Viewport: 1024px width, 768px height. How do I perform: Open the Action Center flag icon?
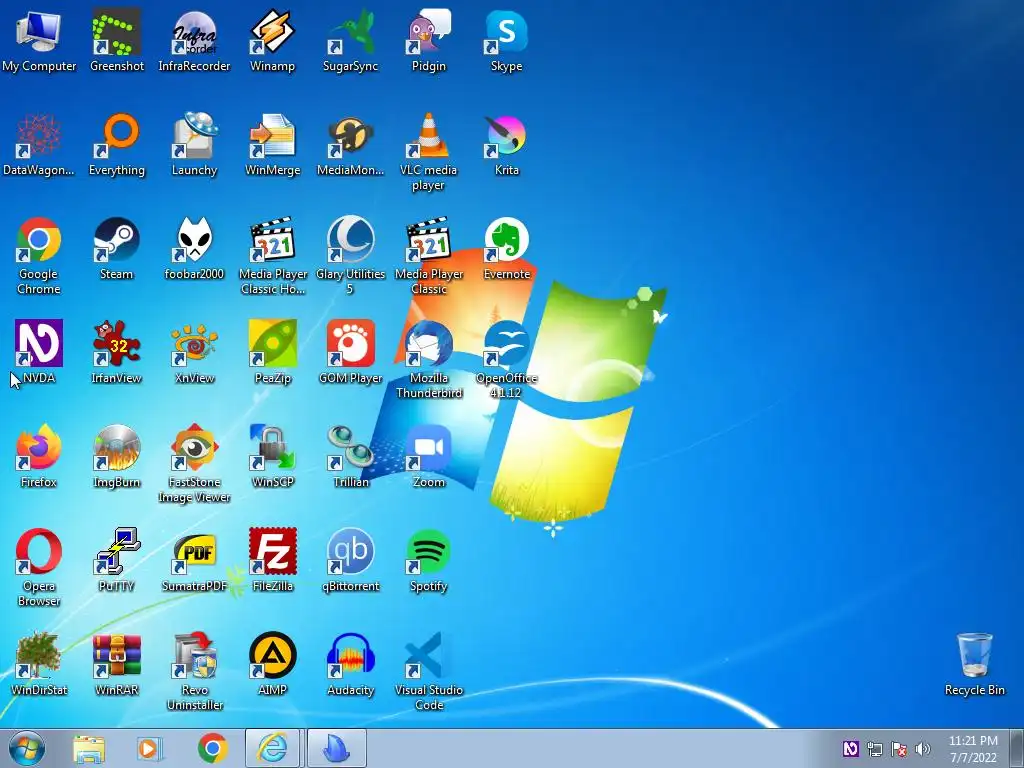tap(899, 749)
